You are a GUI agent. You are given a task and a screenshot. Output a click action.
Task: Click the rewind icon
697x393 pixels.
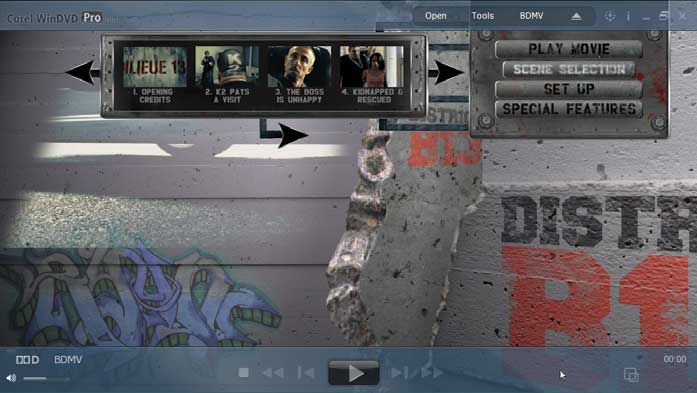273,373
